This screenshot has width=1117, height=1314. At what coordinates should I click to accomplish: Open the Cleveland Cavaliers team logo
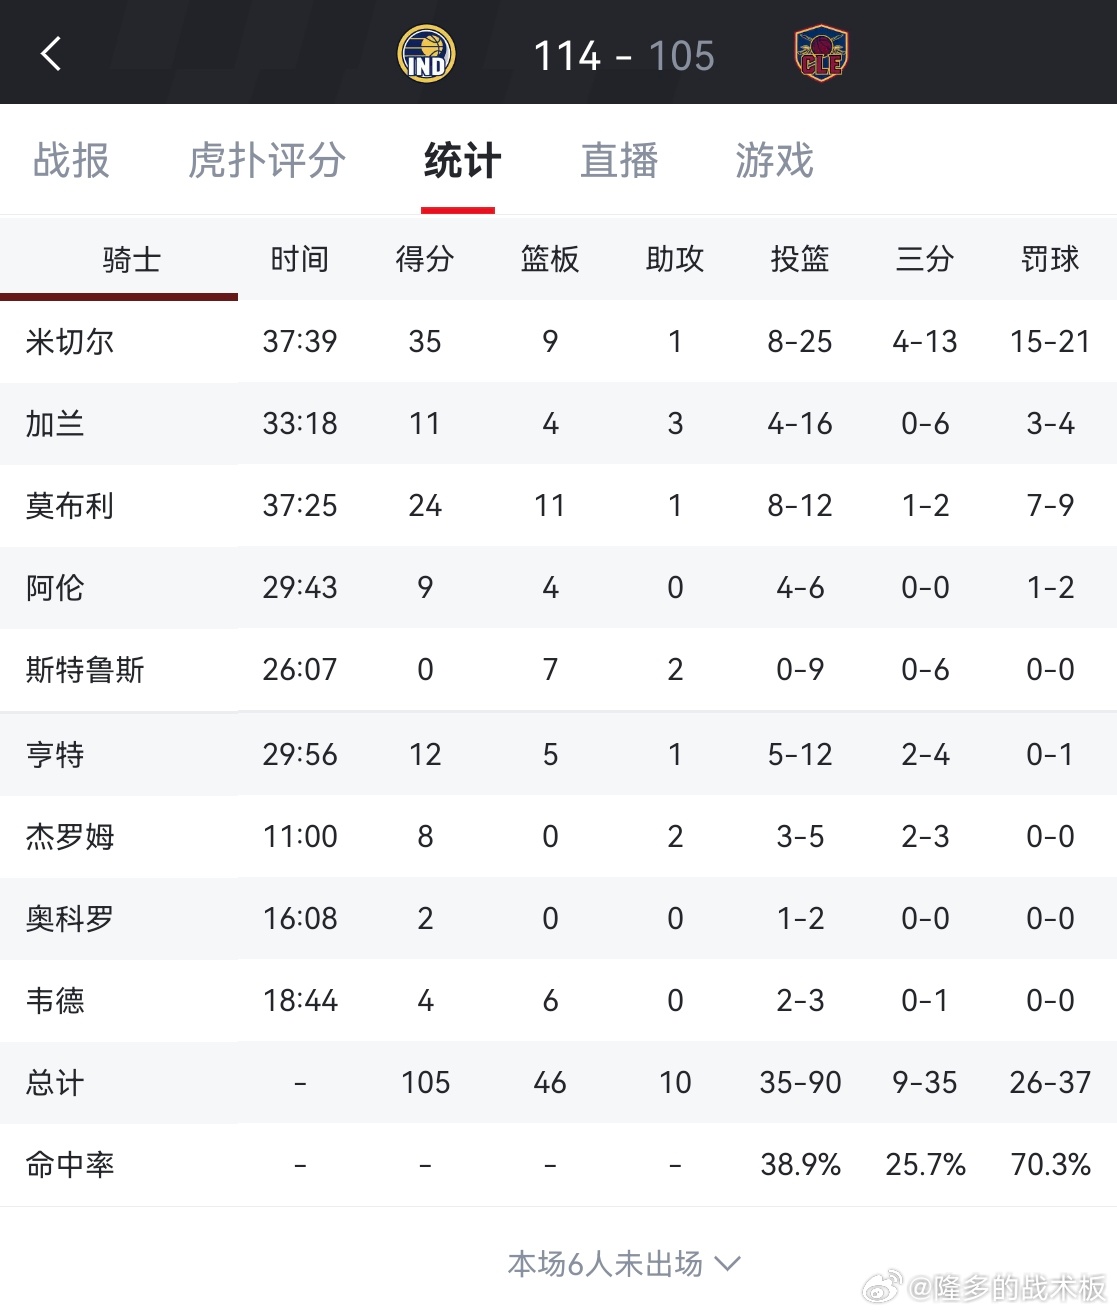pos(821,54)
